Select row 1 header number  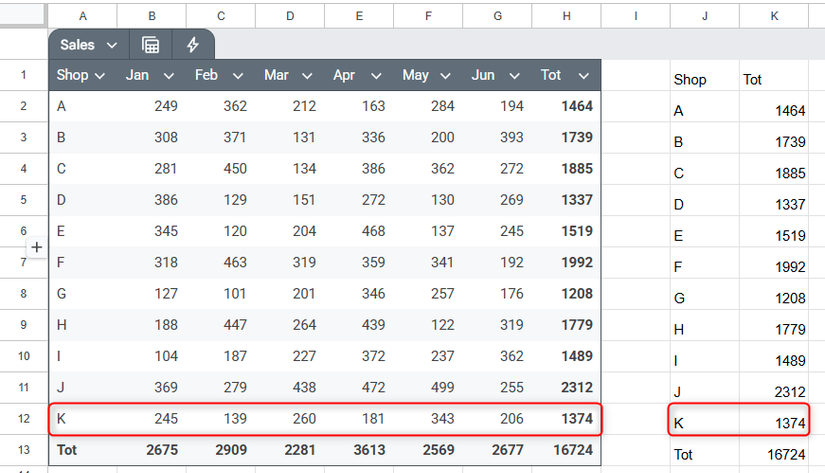point(24,75)
